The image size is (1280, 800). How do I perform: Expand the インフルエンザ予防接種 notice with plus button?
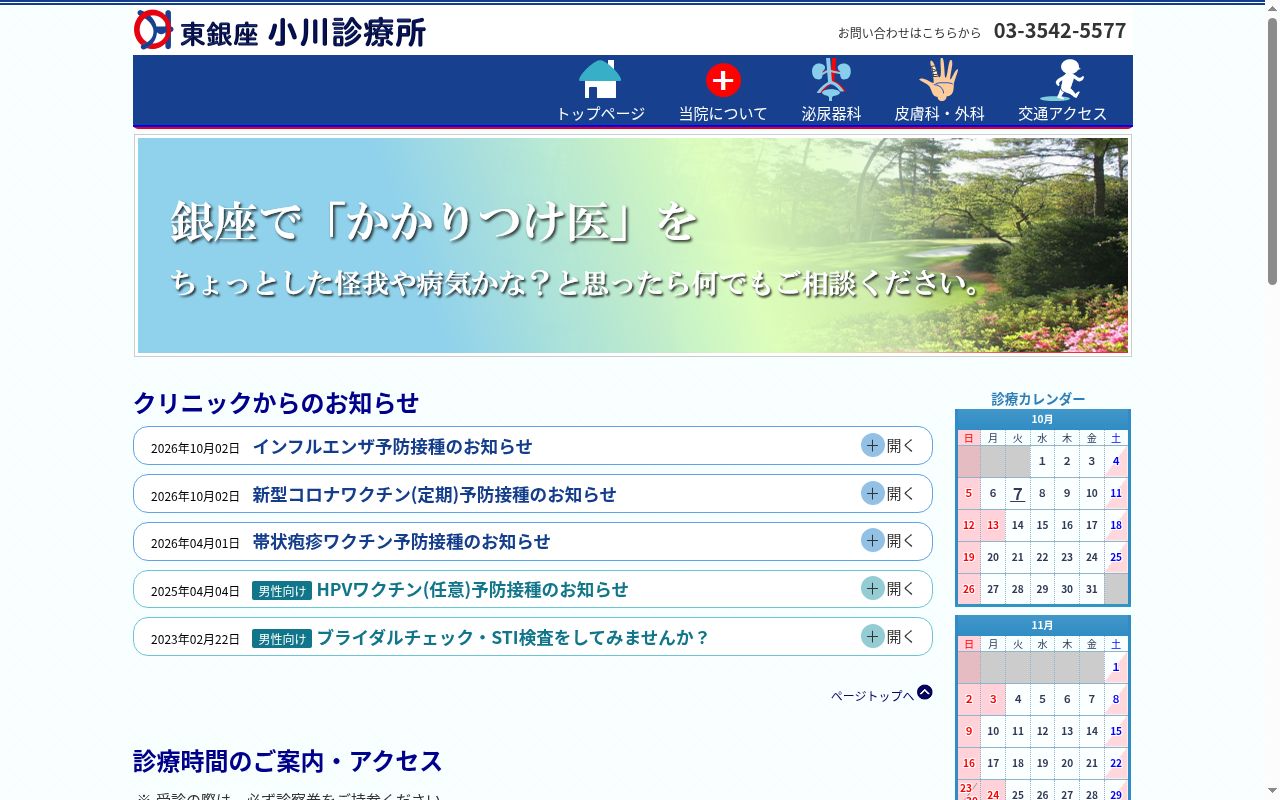tap(873, 445)
